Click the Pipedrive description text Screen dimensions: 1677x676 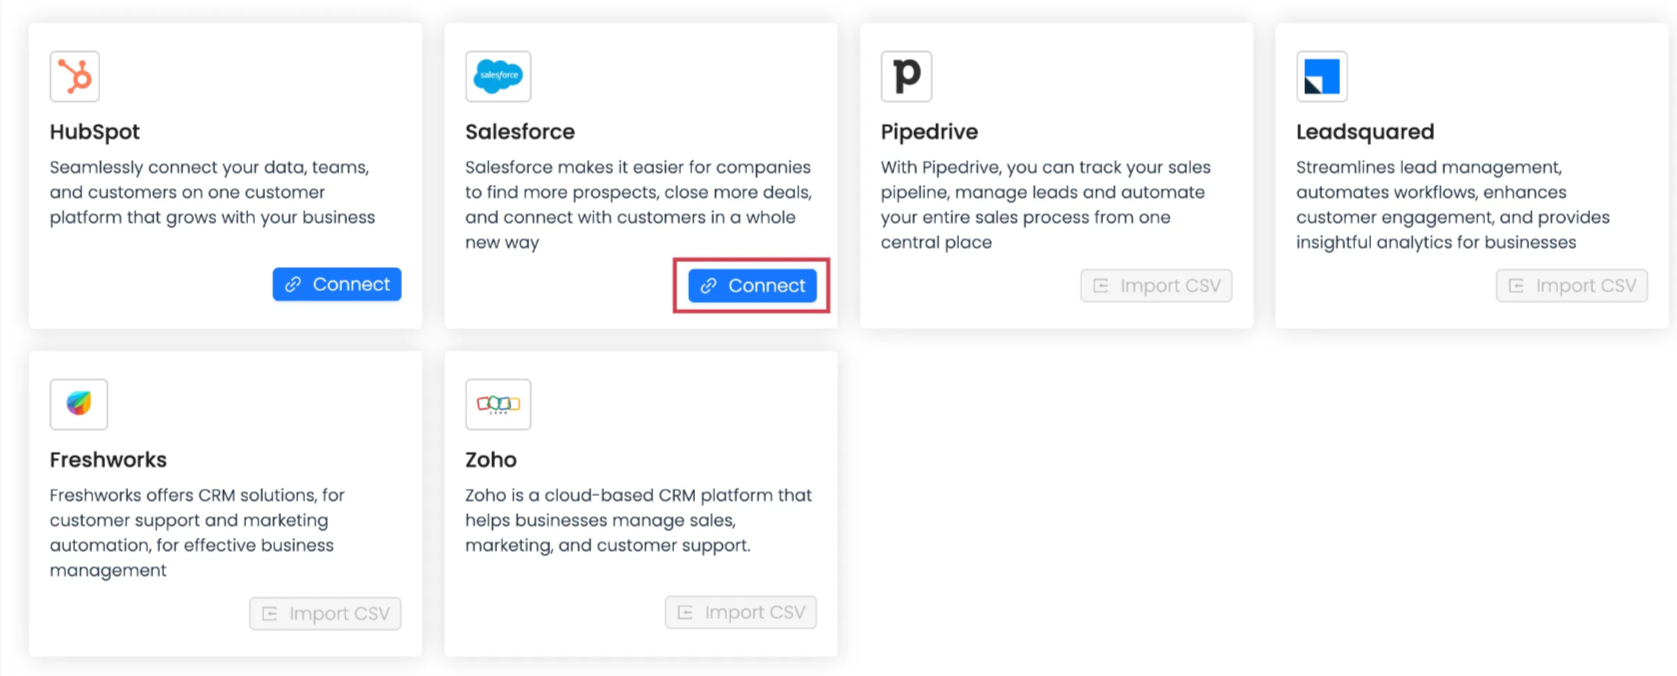tap(1045, 204)
